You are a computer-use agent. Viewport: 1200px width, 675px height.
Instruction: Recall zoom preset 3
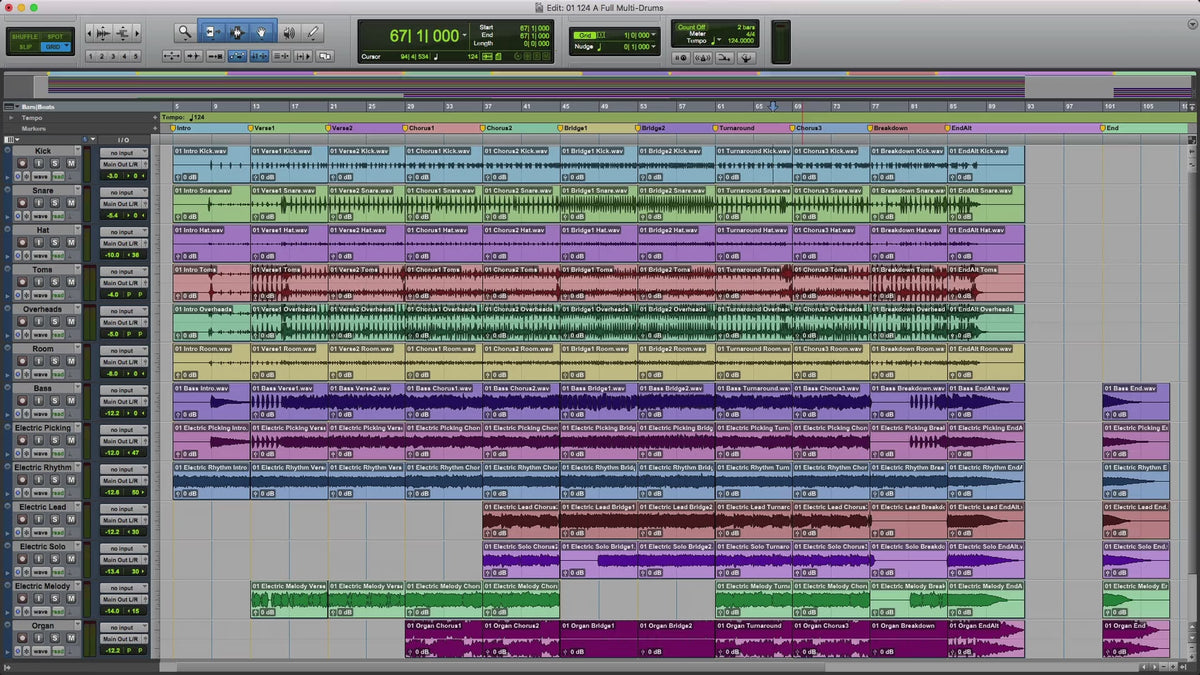113,57
